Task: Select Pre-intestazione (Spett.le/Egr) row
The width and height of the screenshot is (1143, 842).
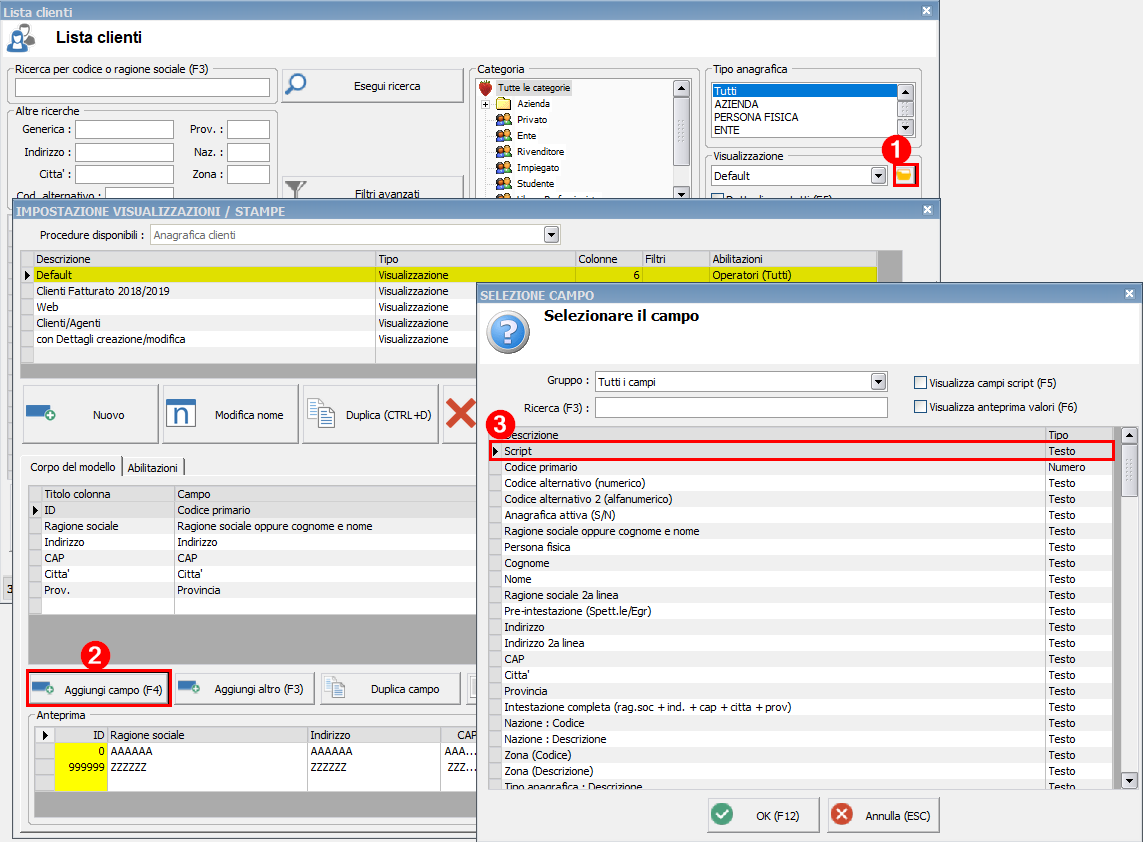Action: [x=802, y=612]
